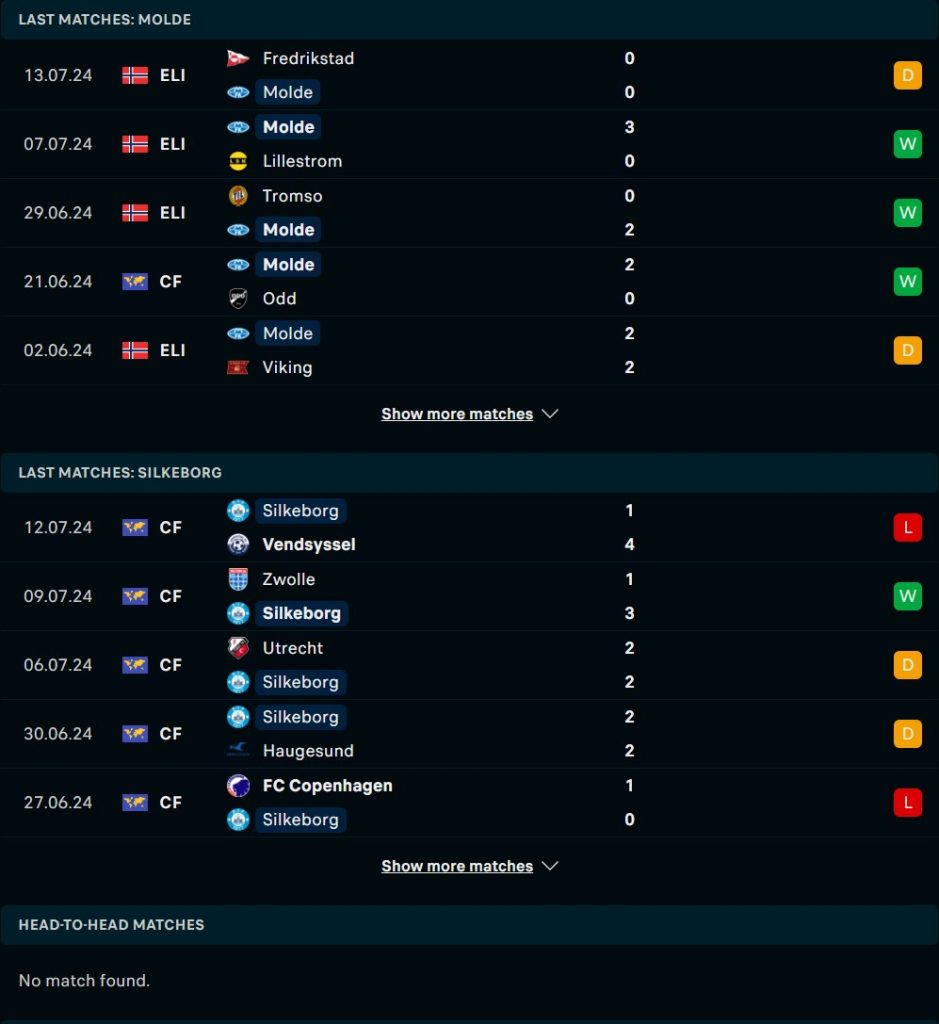Open the Last Matches: Silkeborg section header
939x1024 pixels.
point(470,472)
